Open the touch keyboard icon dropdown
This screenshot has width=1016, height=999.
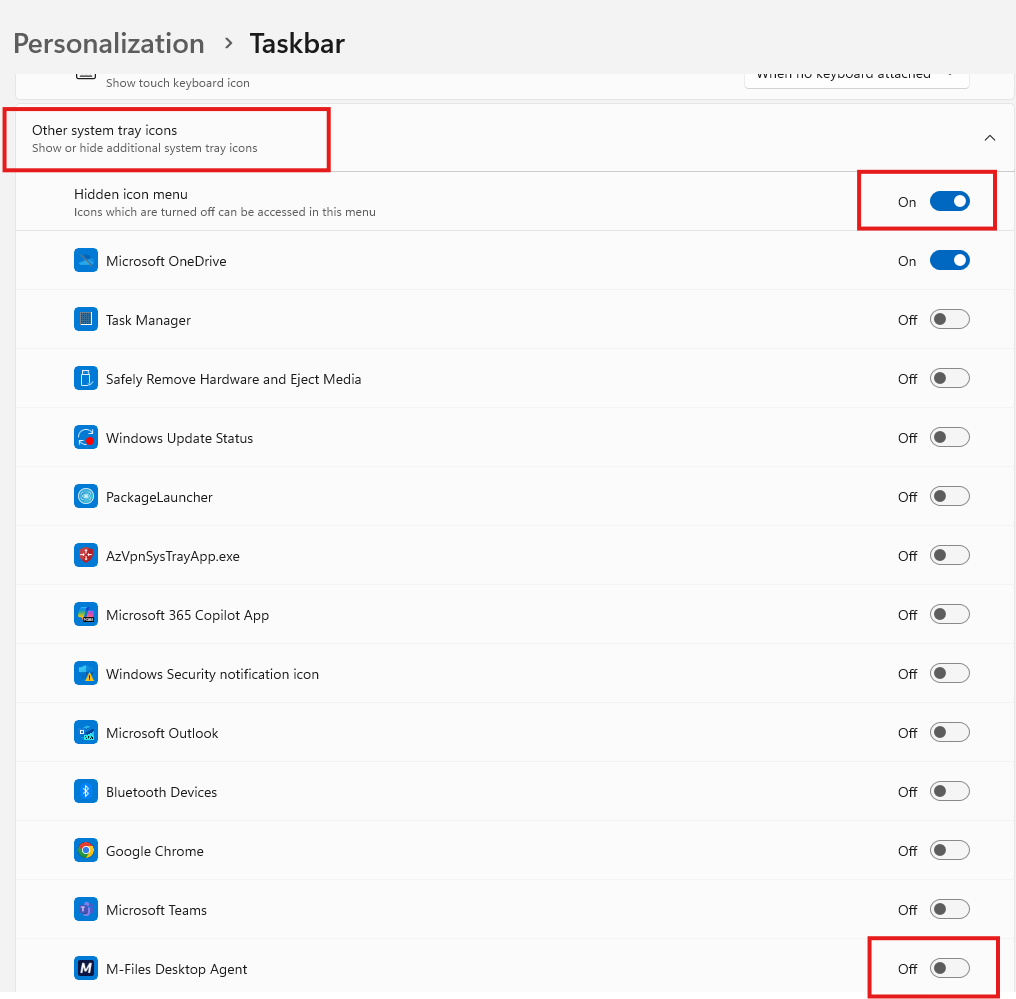[x=857, y=78]
